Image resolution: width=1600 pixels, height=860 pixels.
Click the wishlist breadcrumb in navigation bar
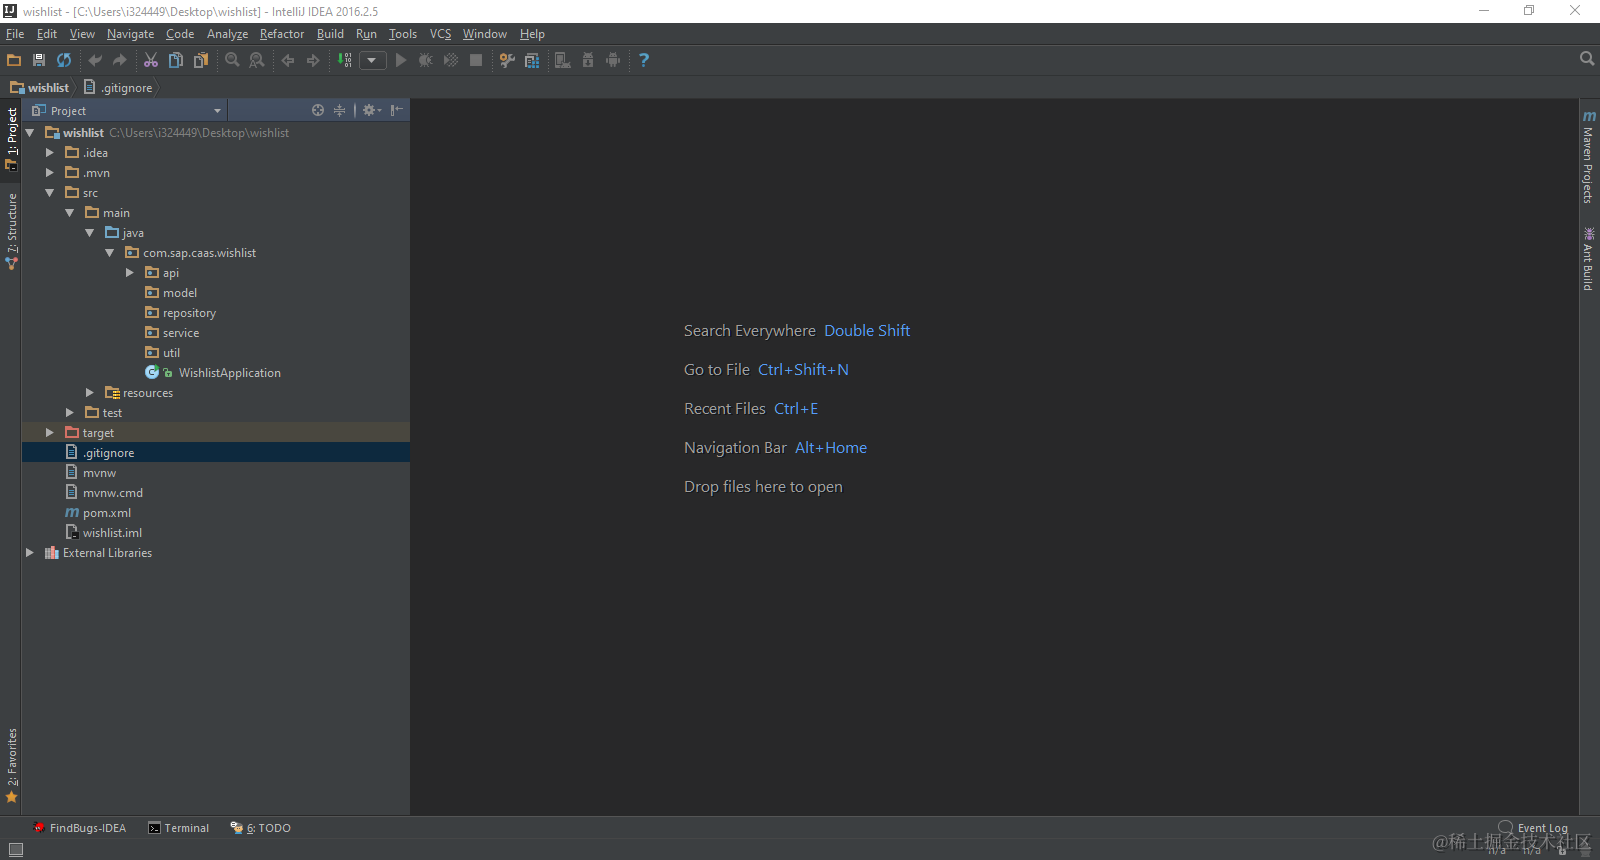(40, 88)
